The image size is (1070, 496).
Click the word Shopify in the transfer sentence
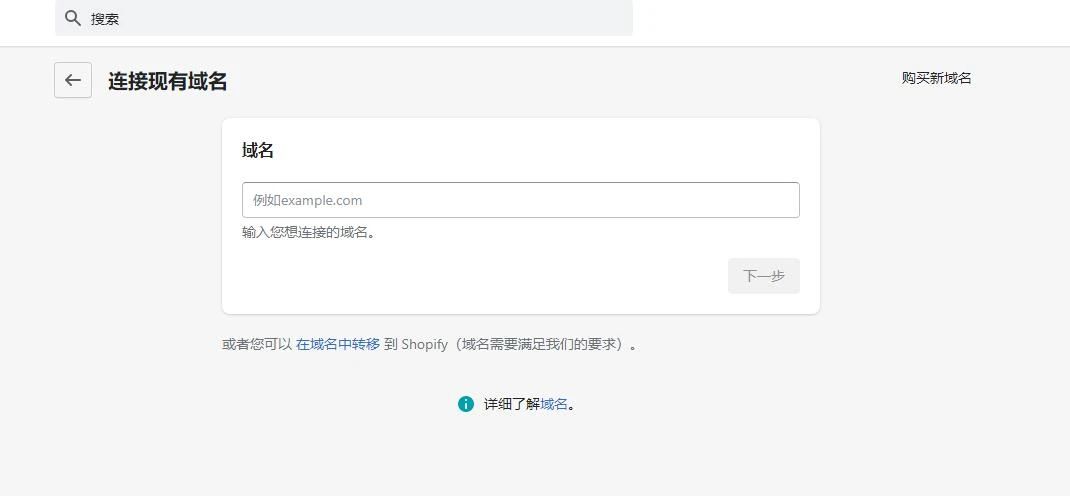pos(424,344)
